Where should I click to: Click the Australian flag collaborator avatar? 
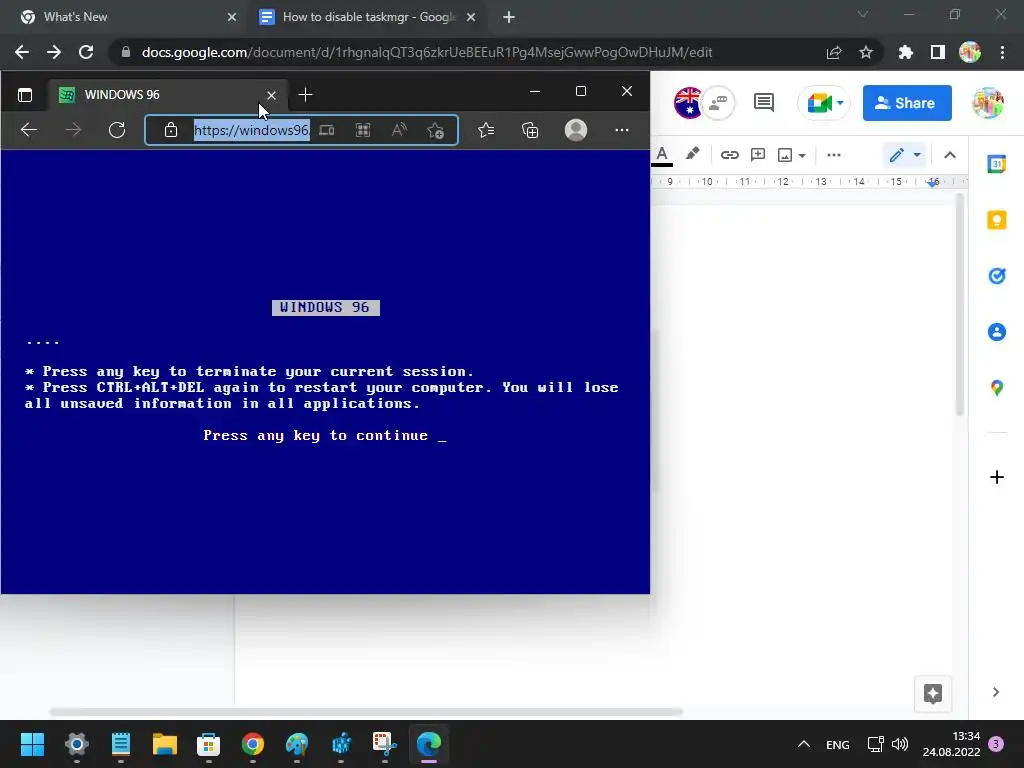point(688,103)
